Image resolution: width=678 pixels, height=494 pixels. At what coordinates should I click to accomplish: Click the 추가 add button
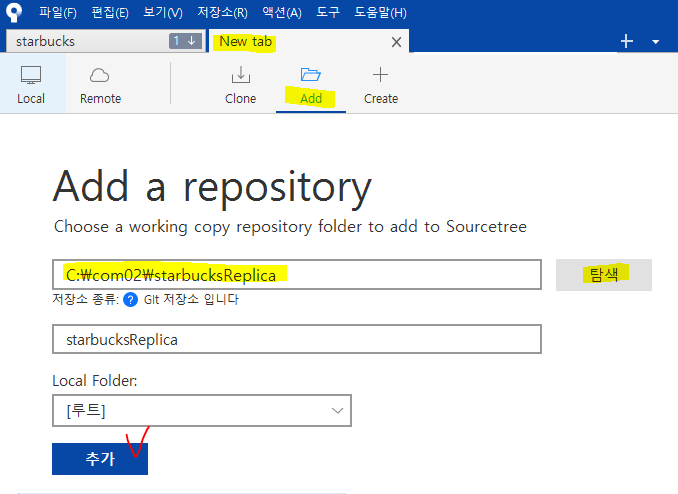tap(100, 459)
